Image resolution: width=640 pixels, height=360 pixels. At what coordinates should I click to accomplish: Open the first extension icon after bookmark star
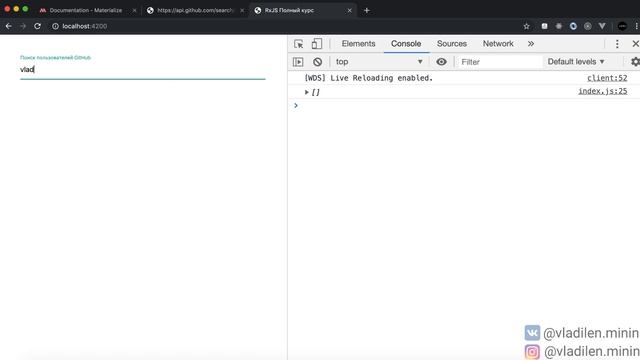coord(544,26)
